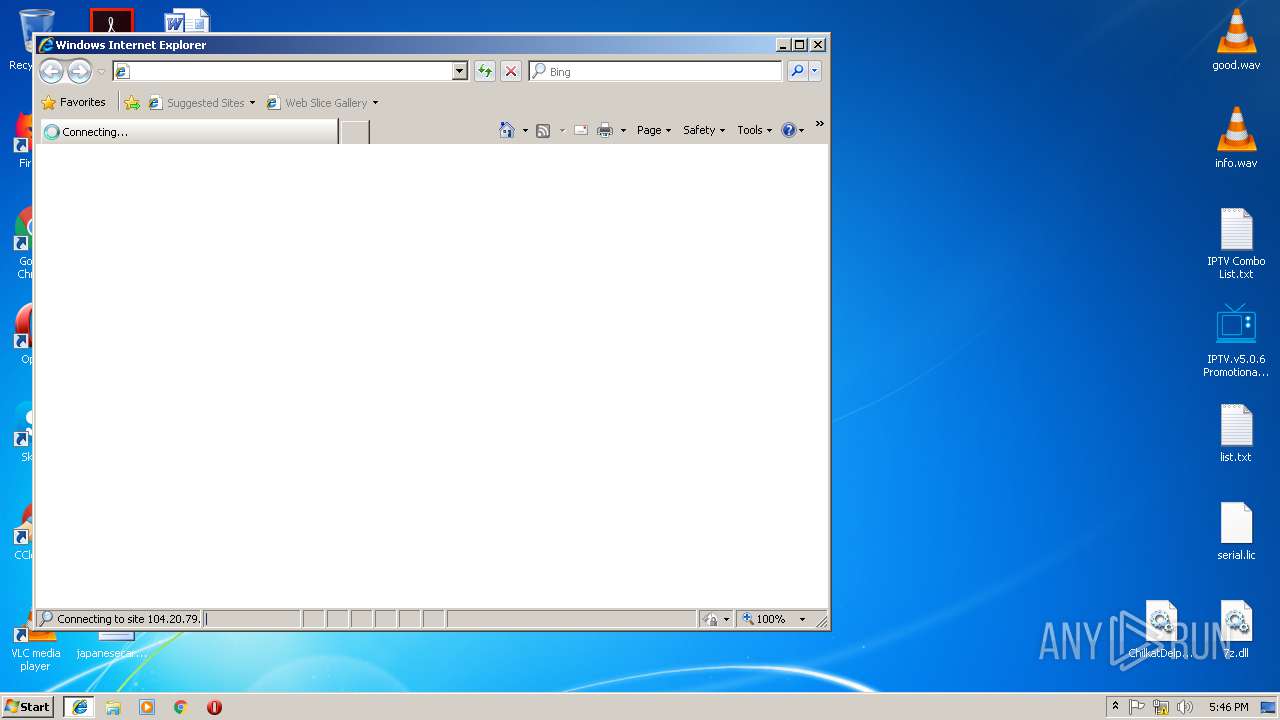Open Windows Explorer folder in taskbar

(113, 707)
